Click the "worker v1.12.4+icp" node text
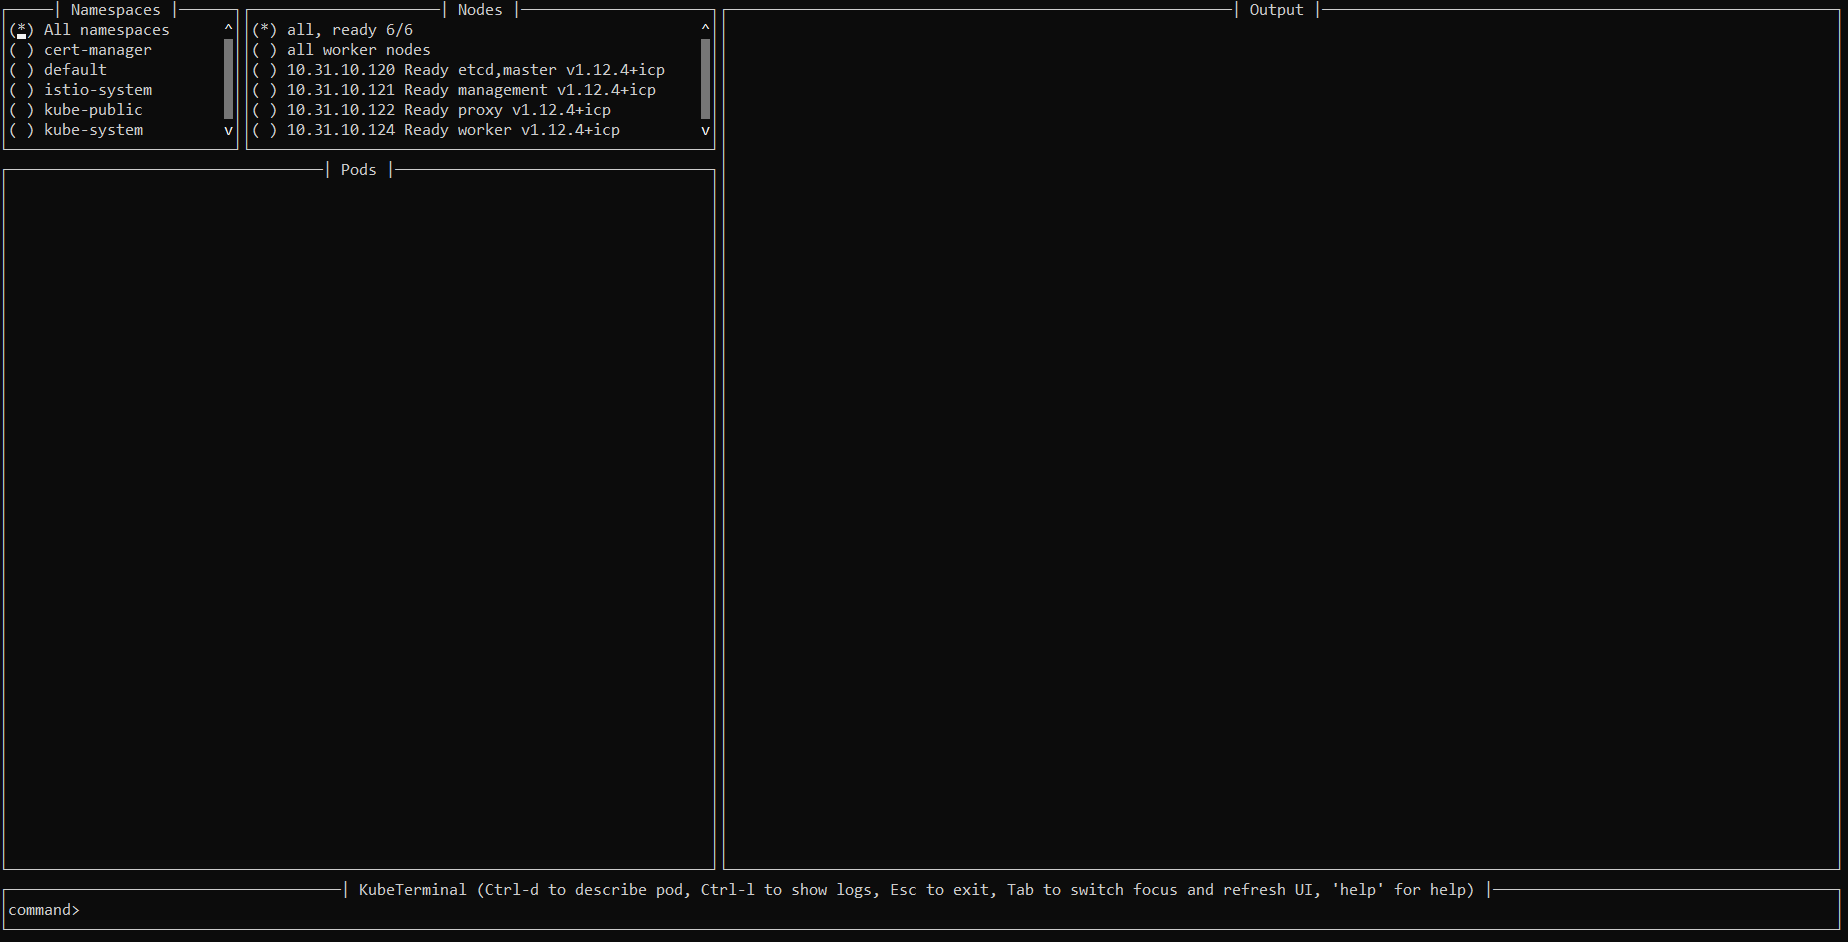This screenshot has height=942, width=1848. tap(539, 130)
